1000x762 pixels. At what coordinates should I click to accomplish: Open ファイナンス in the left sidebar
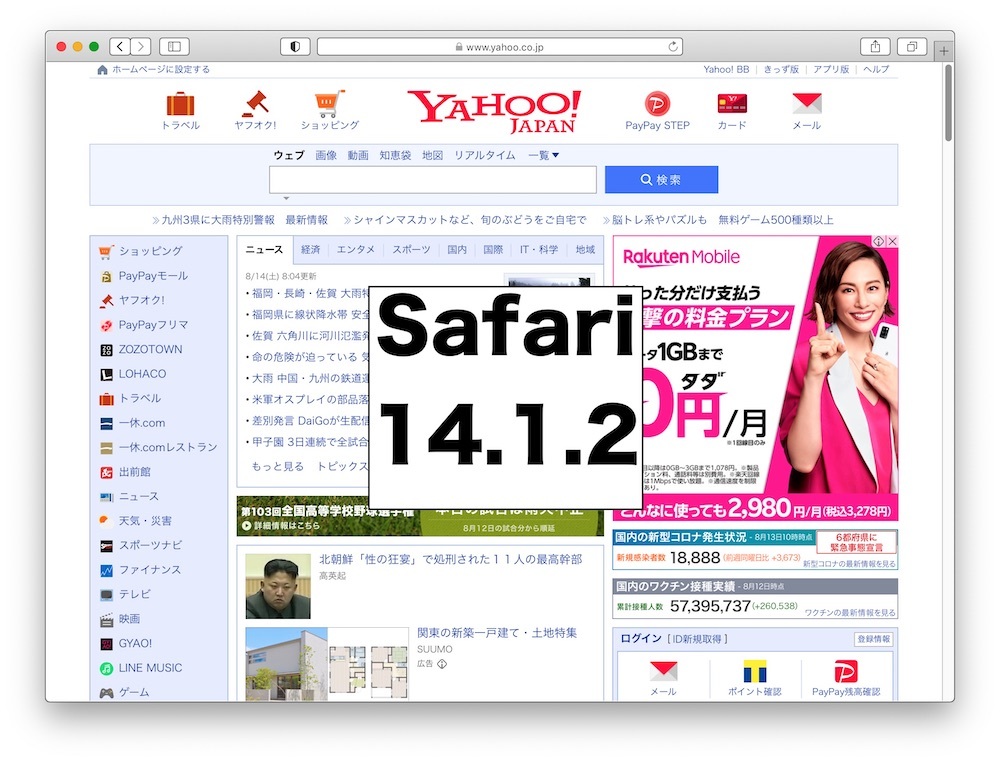150,569
